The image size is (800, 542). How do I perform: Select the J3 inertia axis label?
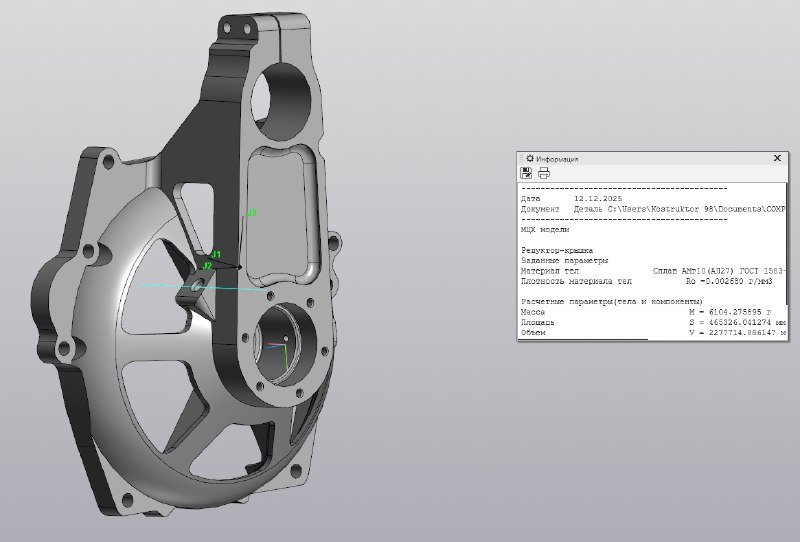[252, 212]
